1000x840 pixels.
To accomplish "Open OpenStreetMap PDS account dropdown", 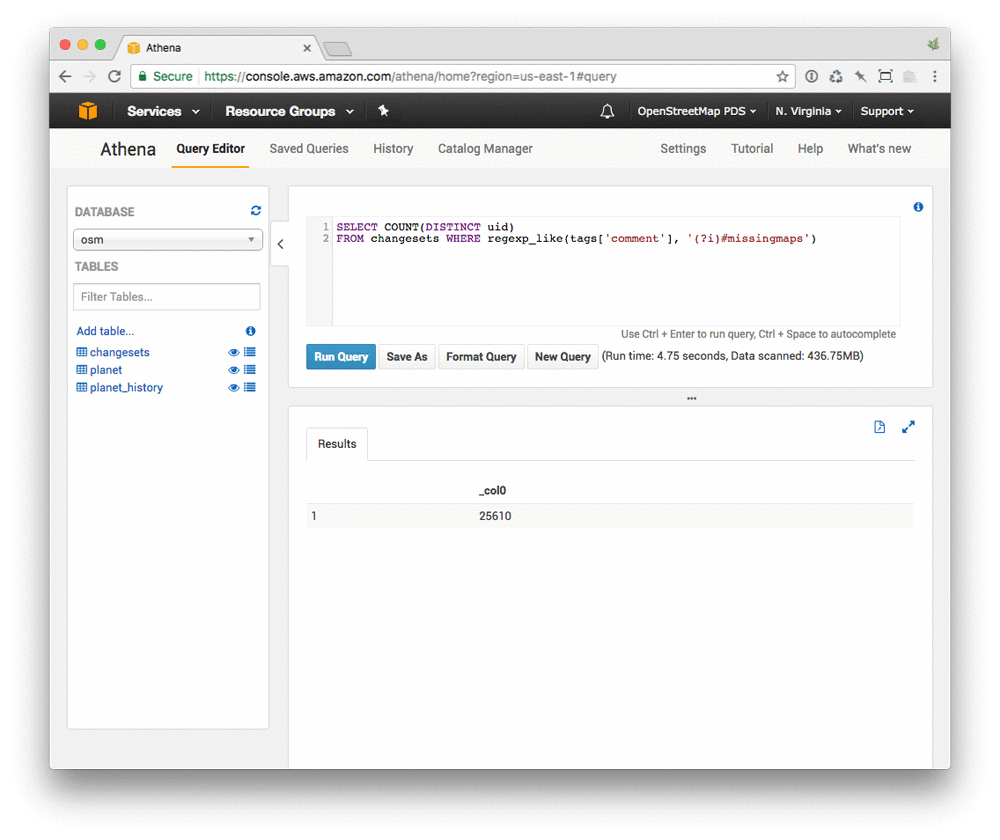I will tap(696, 112).
